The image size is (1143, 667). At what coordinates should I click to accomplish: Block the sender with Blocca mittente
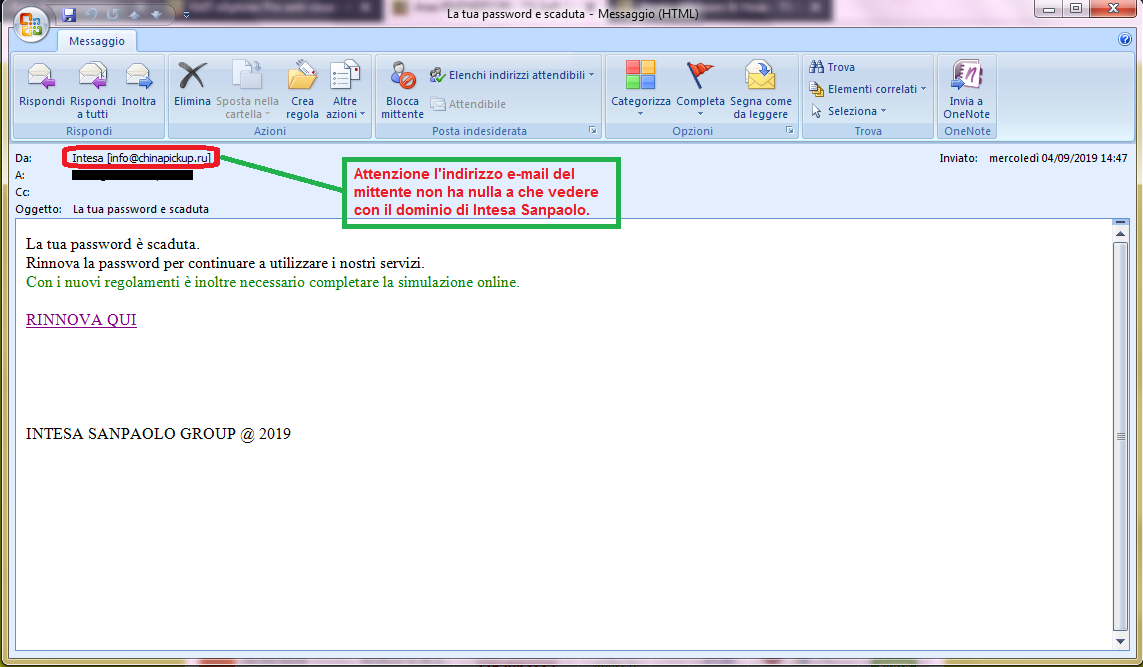click(402, 90)
